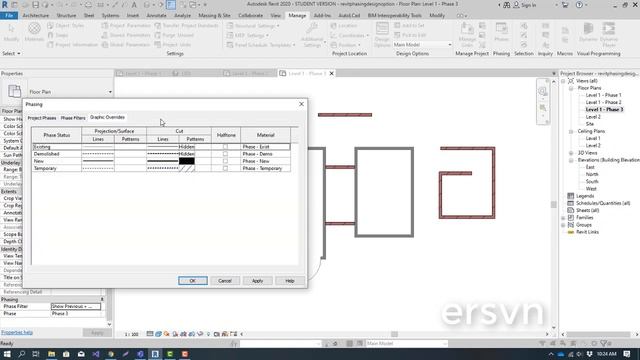
Task: Click Purge Unused in the ribbon
Action: (174, 35)
